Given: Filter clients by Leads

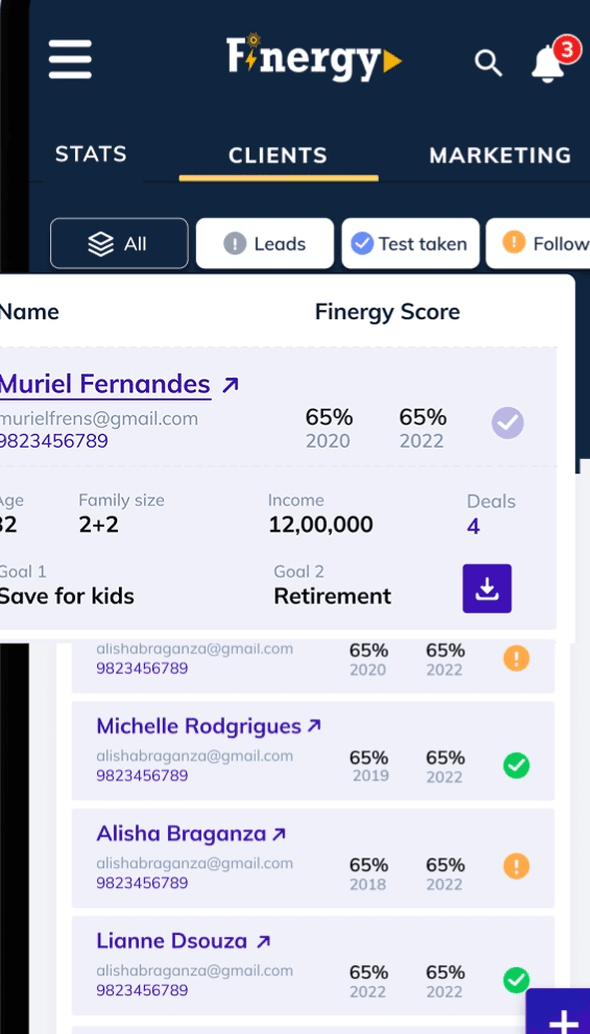Looking at the screenshot, I should (x=264, y=243).
